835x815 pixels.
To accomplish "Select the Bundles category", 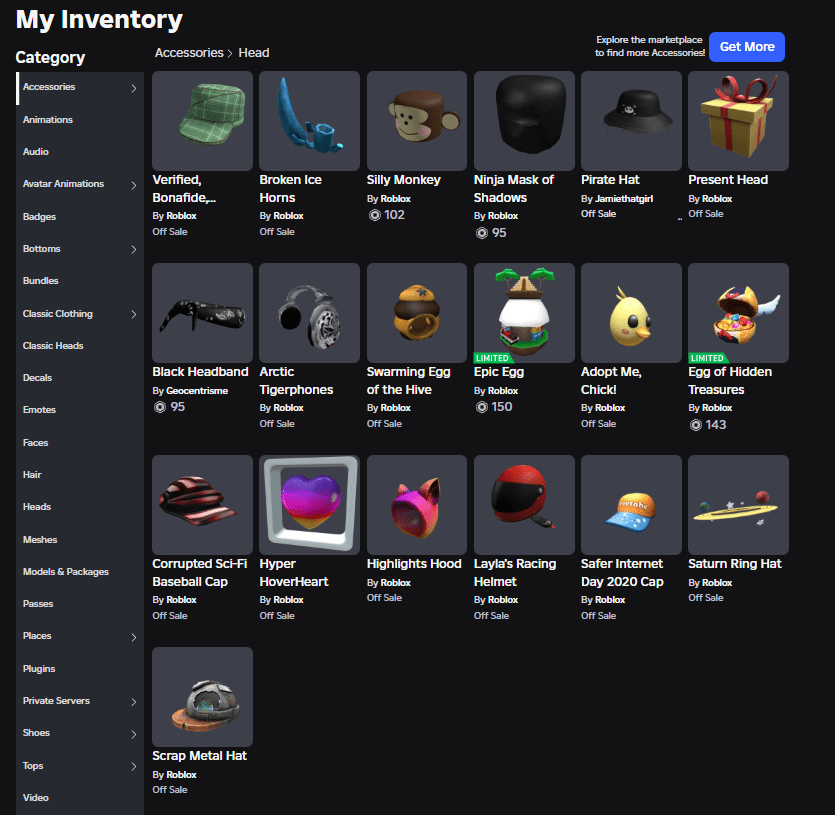I will click(80, 281).
